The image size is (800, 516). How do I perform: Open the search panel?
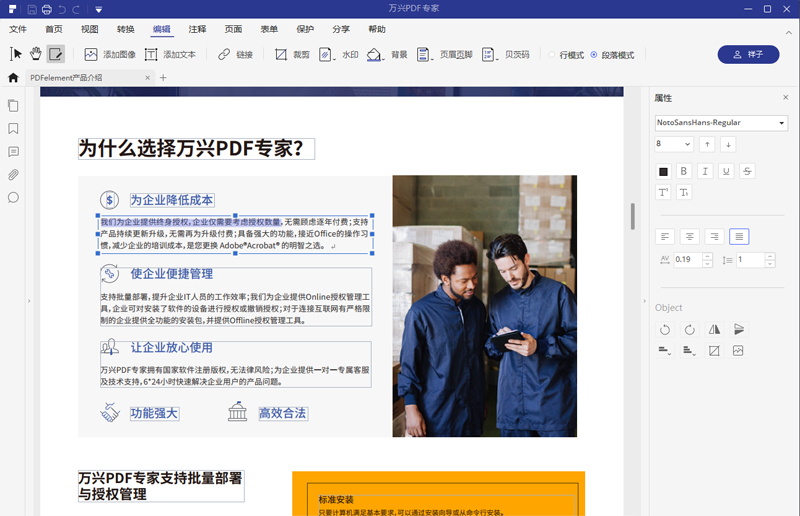13,198
